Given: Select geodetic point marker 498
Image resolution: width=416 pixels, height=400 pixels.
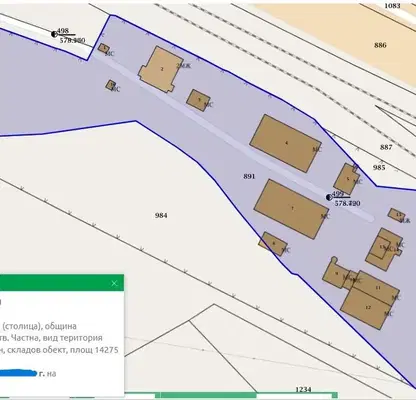Looking at the screenshot, I should pos(54,34).
